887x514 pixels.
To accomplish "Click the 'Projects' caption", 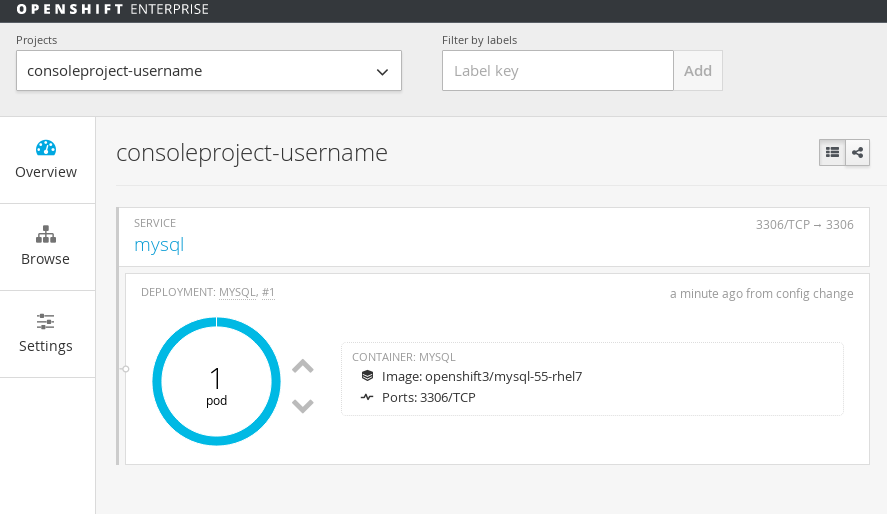I will click(36, 40).
